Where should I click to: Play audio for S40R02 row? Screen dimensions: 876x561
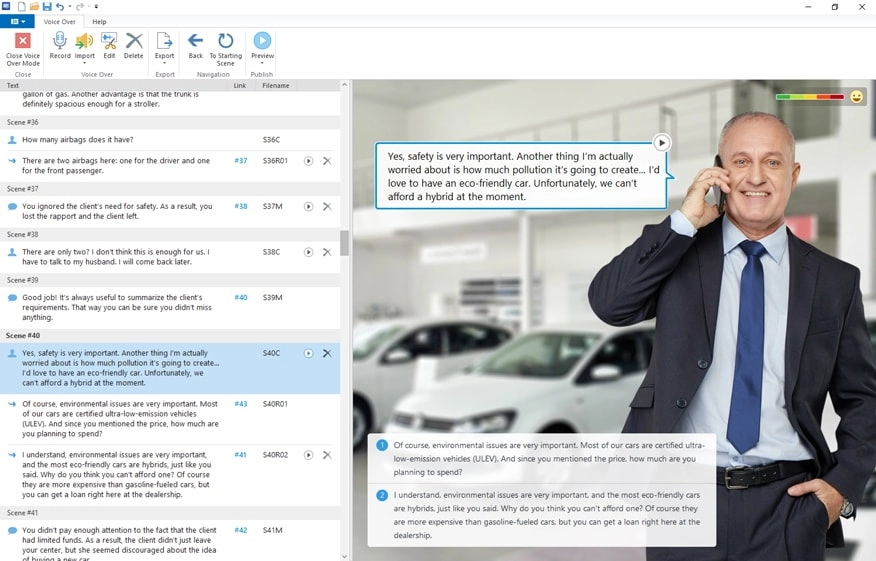point(308,455)
